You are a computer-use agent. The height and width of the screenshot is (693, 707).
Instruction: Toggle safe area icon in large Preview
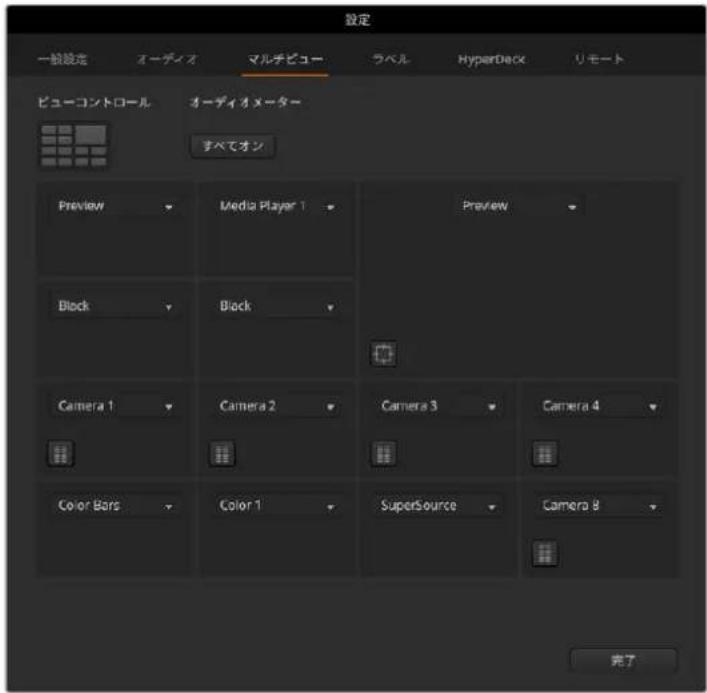coord(383,353)
